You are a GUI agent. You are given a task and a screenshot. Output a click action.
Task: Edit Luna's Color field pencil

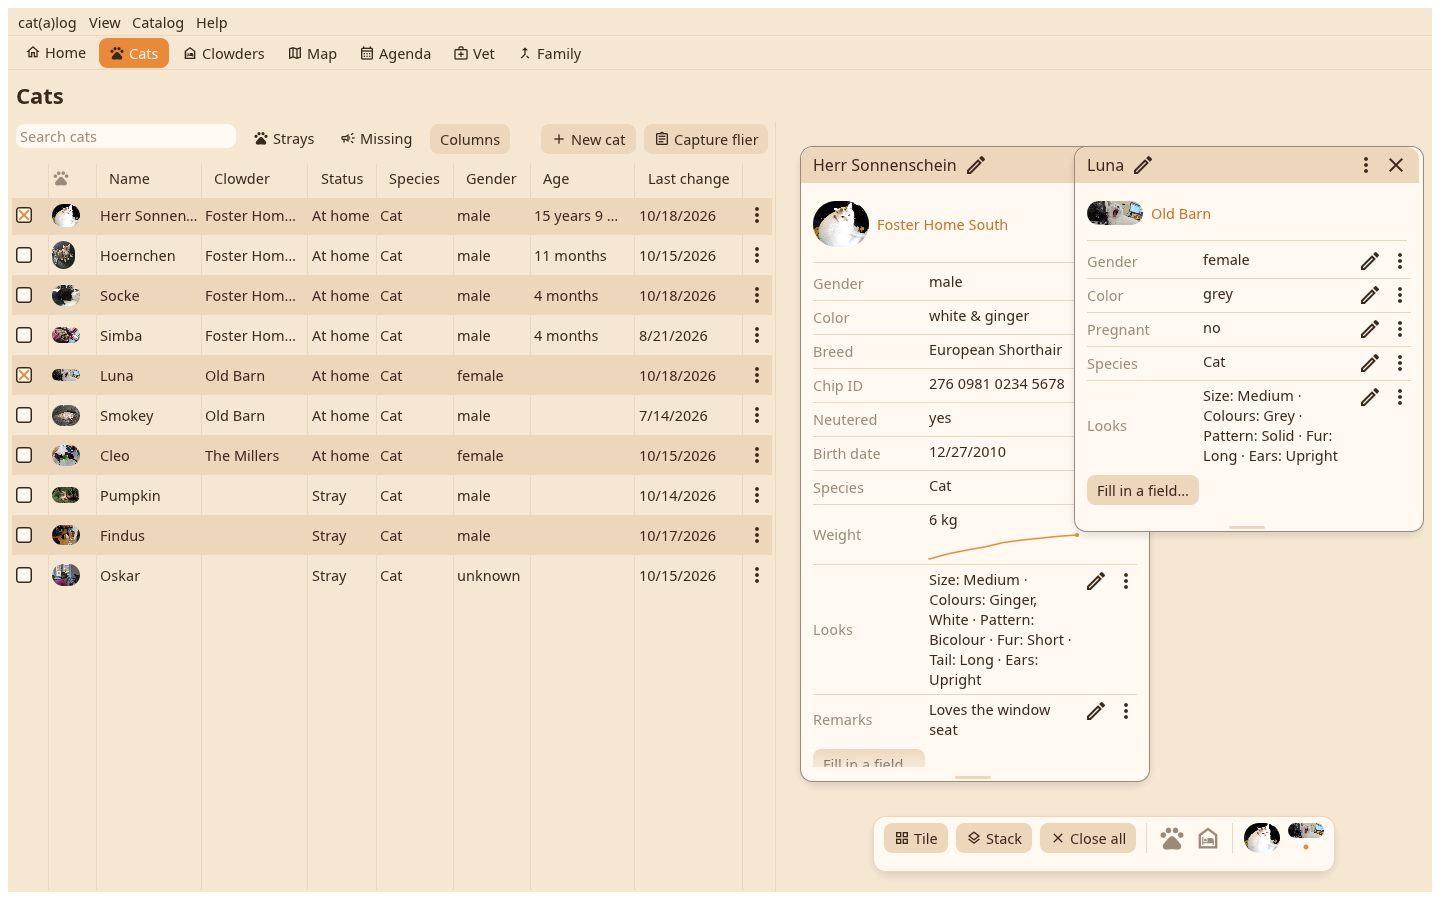1370,295
